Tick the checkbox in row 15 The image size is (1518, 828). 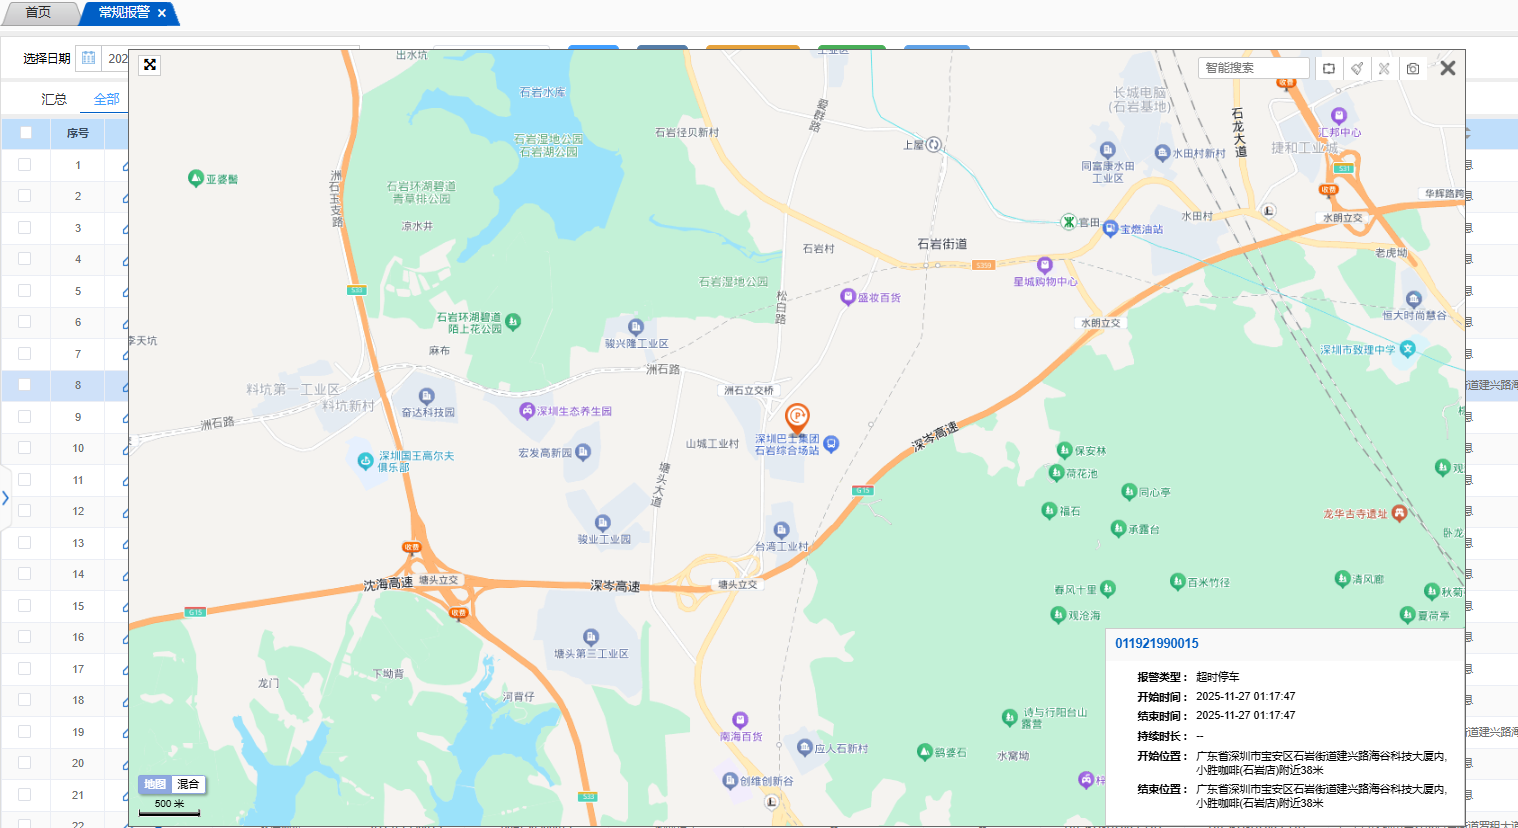click(x=25, y=606)
